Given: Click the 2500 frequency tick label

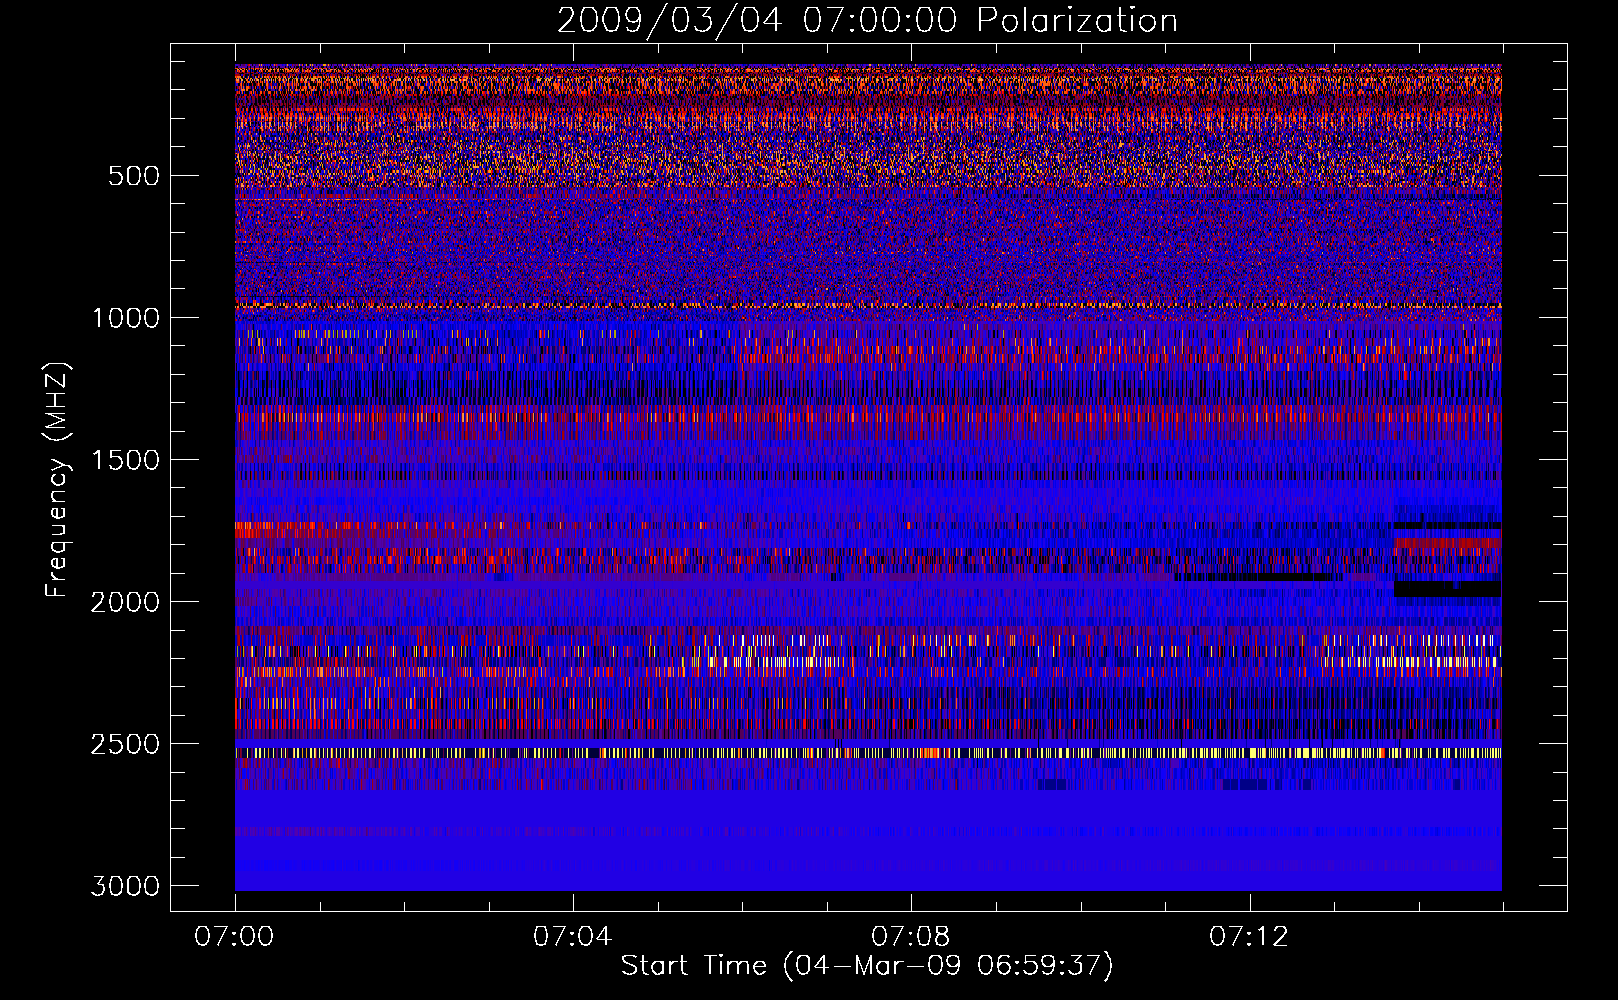Looking at the screenshot, I should (125, 744).
